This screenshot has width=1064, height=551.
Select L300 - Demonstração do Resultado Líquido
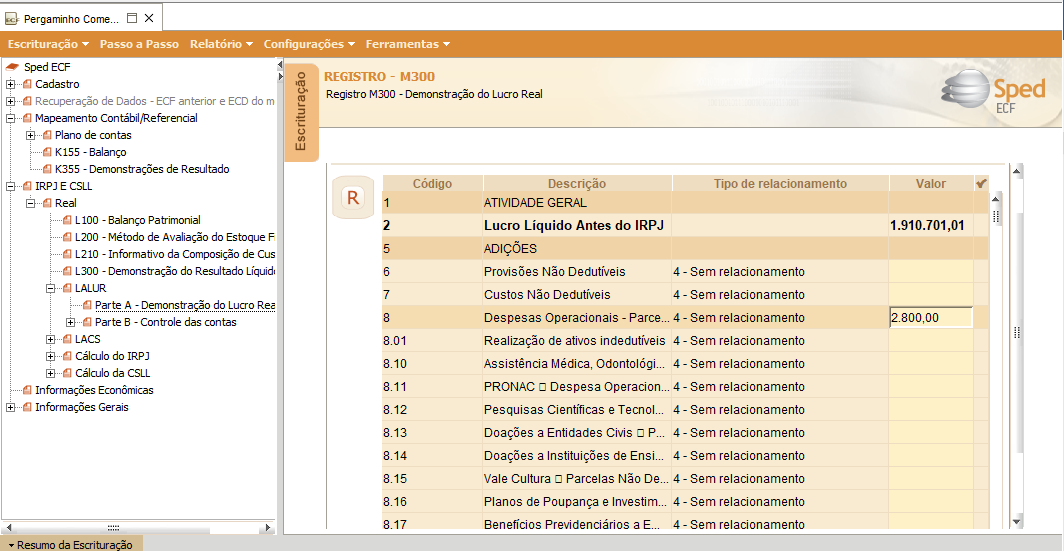tap(175, 271)
